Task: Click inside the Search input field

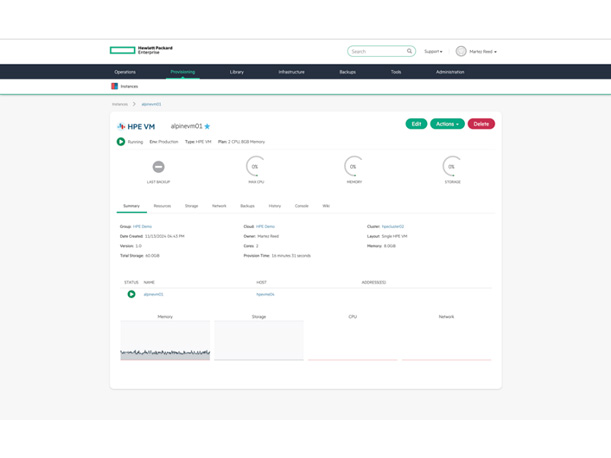Action: [x=376, y=51]
